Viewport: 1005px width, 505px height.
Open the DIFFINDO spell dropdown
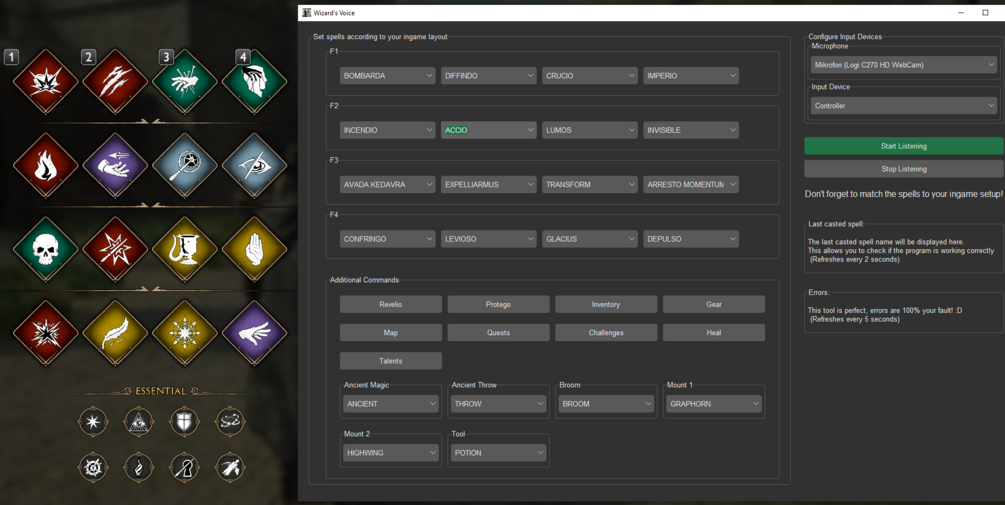tap(489, 76)
